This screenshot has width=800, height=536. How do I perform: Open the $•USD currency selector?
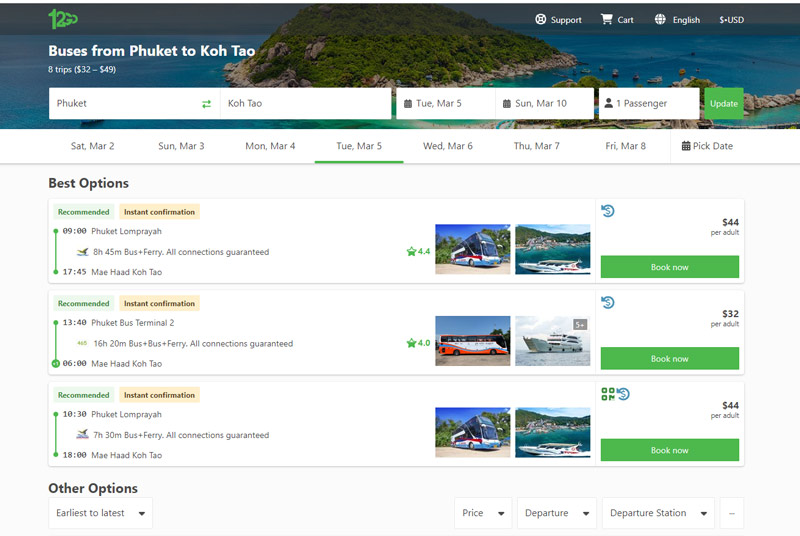731,20
